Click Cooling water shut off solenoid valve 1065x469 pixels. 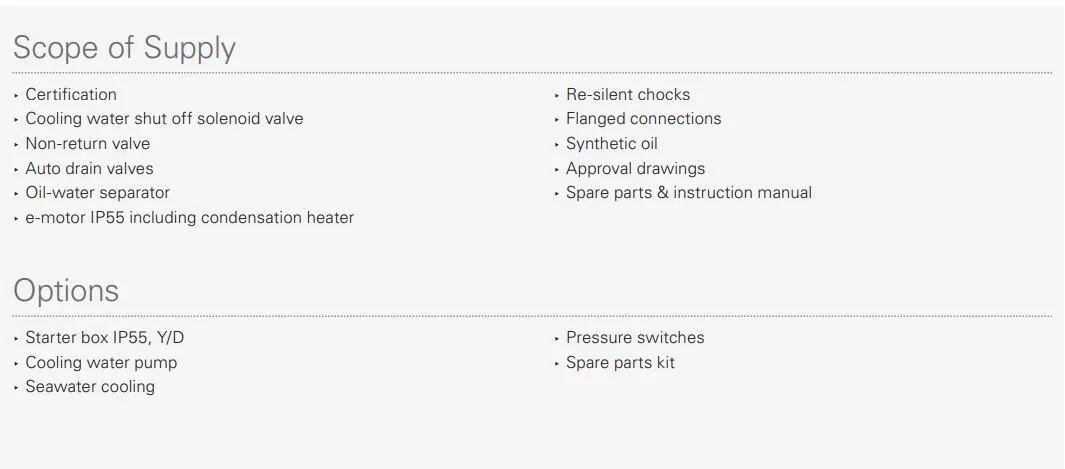[x=164, y=119]
